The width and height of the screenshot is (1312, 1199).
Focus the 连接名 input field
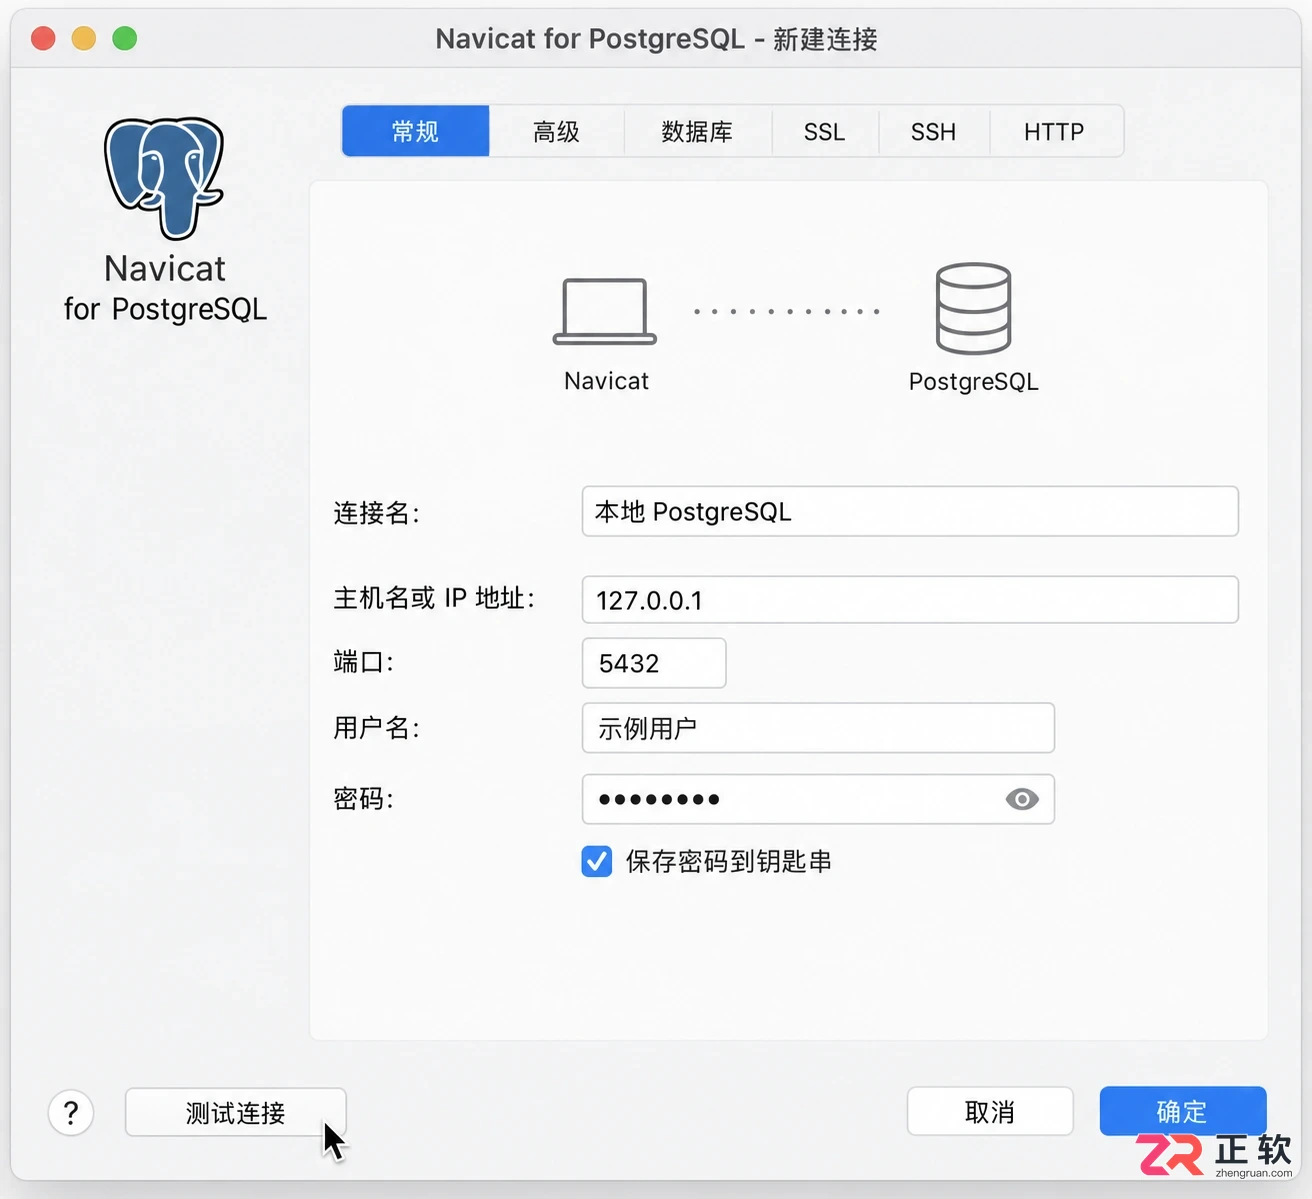coord(910,511)
